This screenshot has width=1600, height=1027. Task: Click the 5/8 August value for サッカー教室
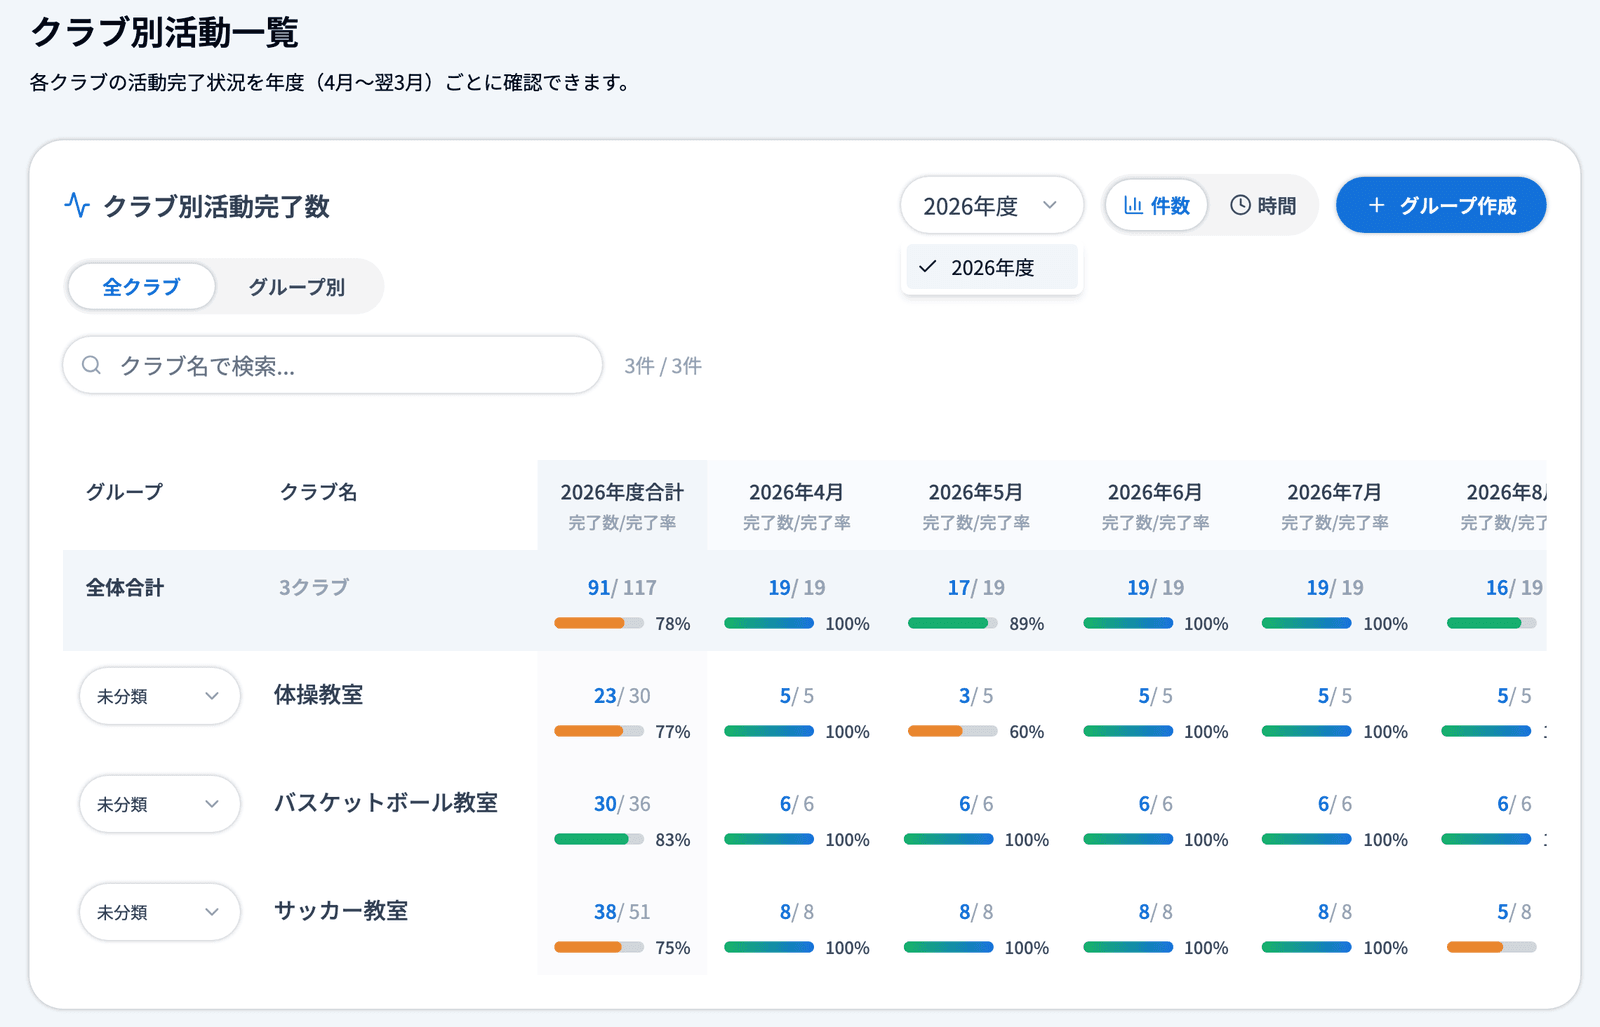click(x=1514, y=912)
